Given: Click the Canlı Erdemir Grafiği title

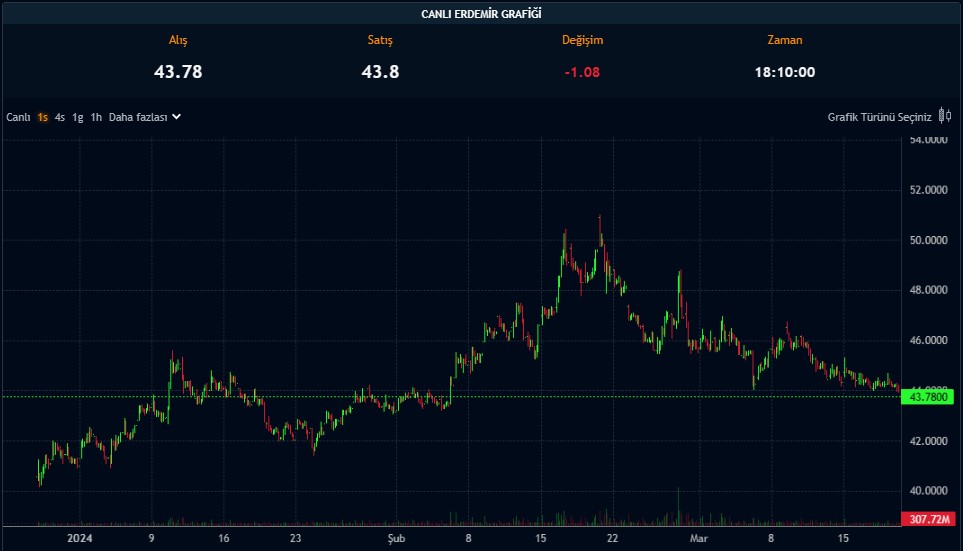Looking at the screenshot, I should pos(481,13).
